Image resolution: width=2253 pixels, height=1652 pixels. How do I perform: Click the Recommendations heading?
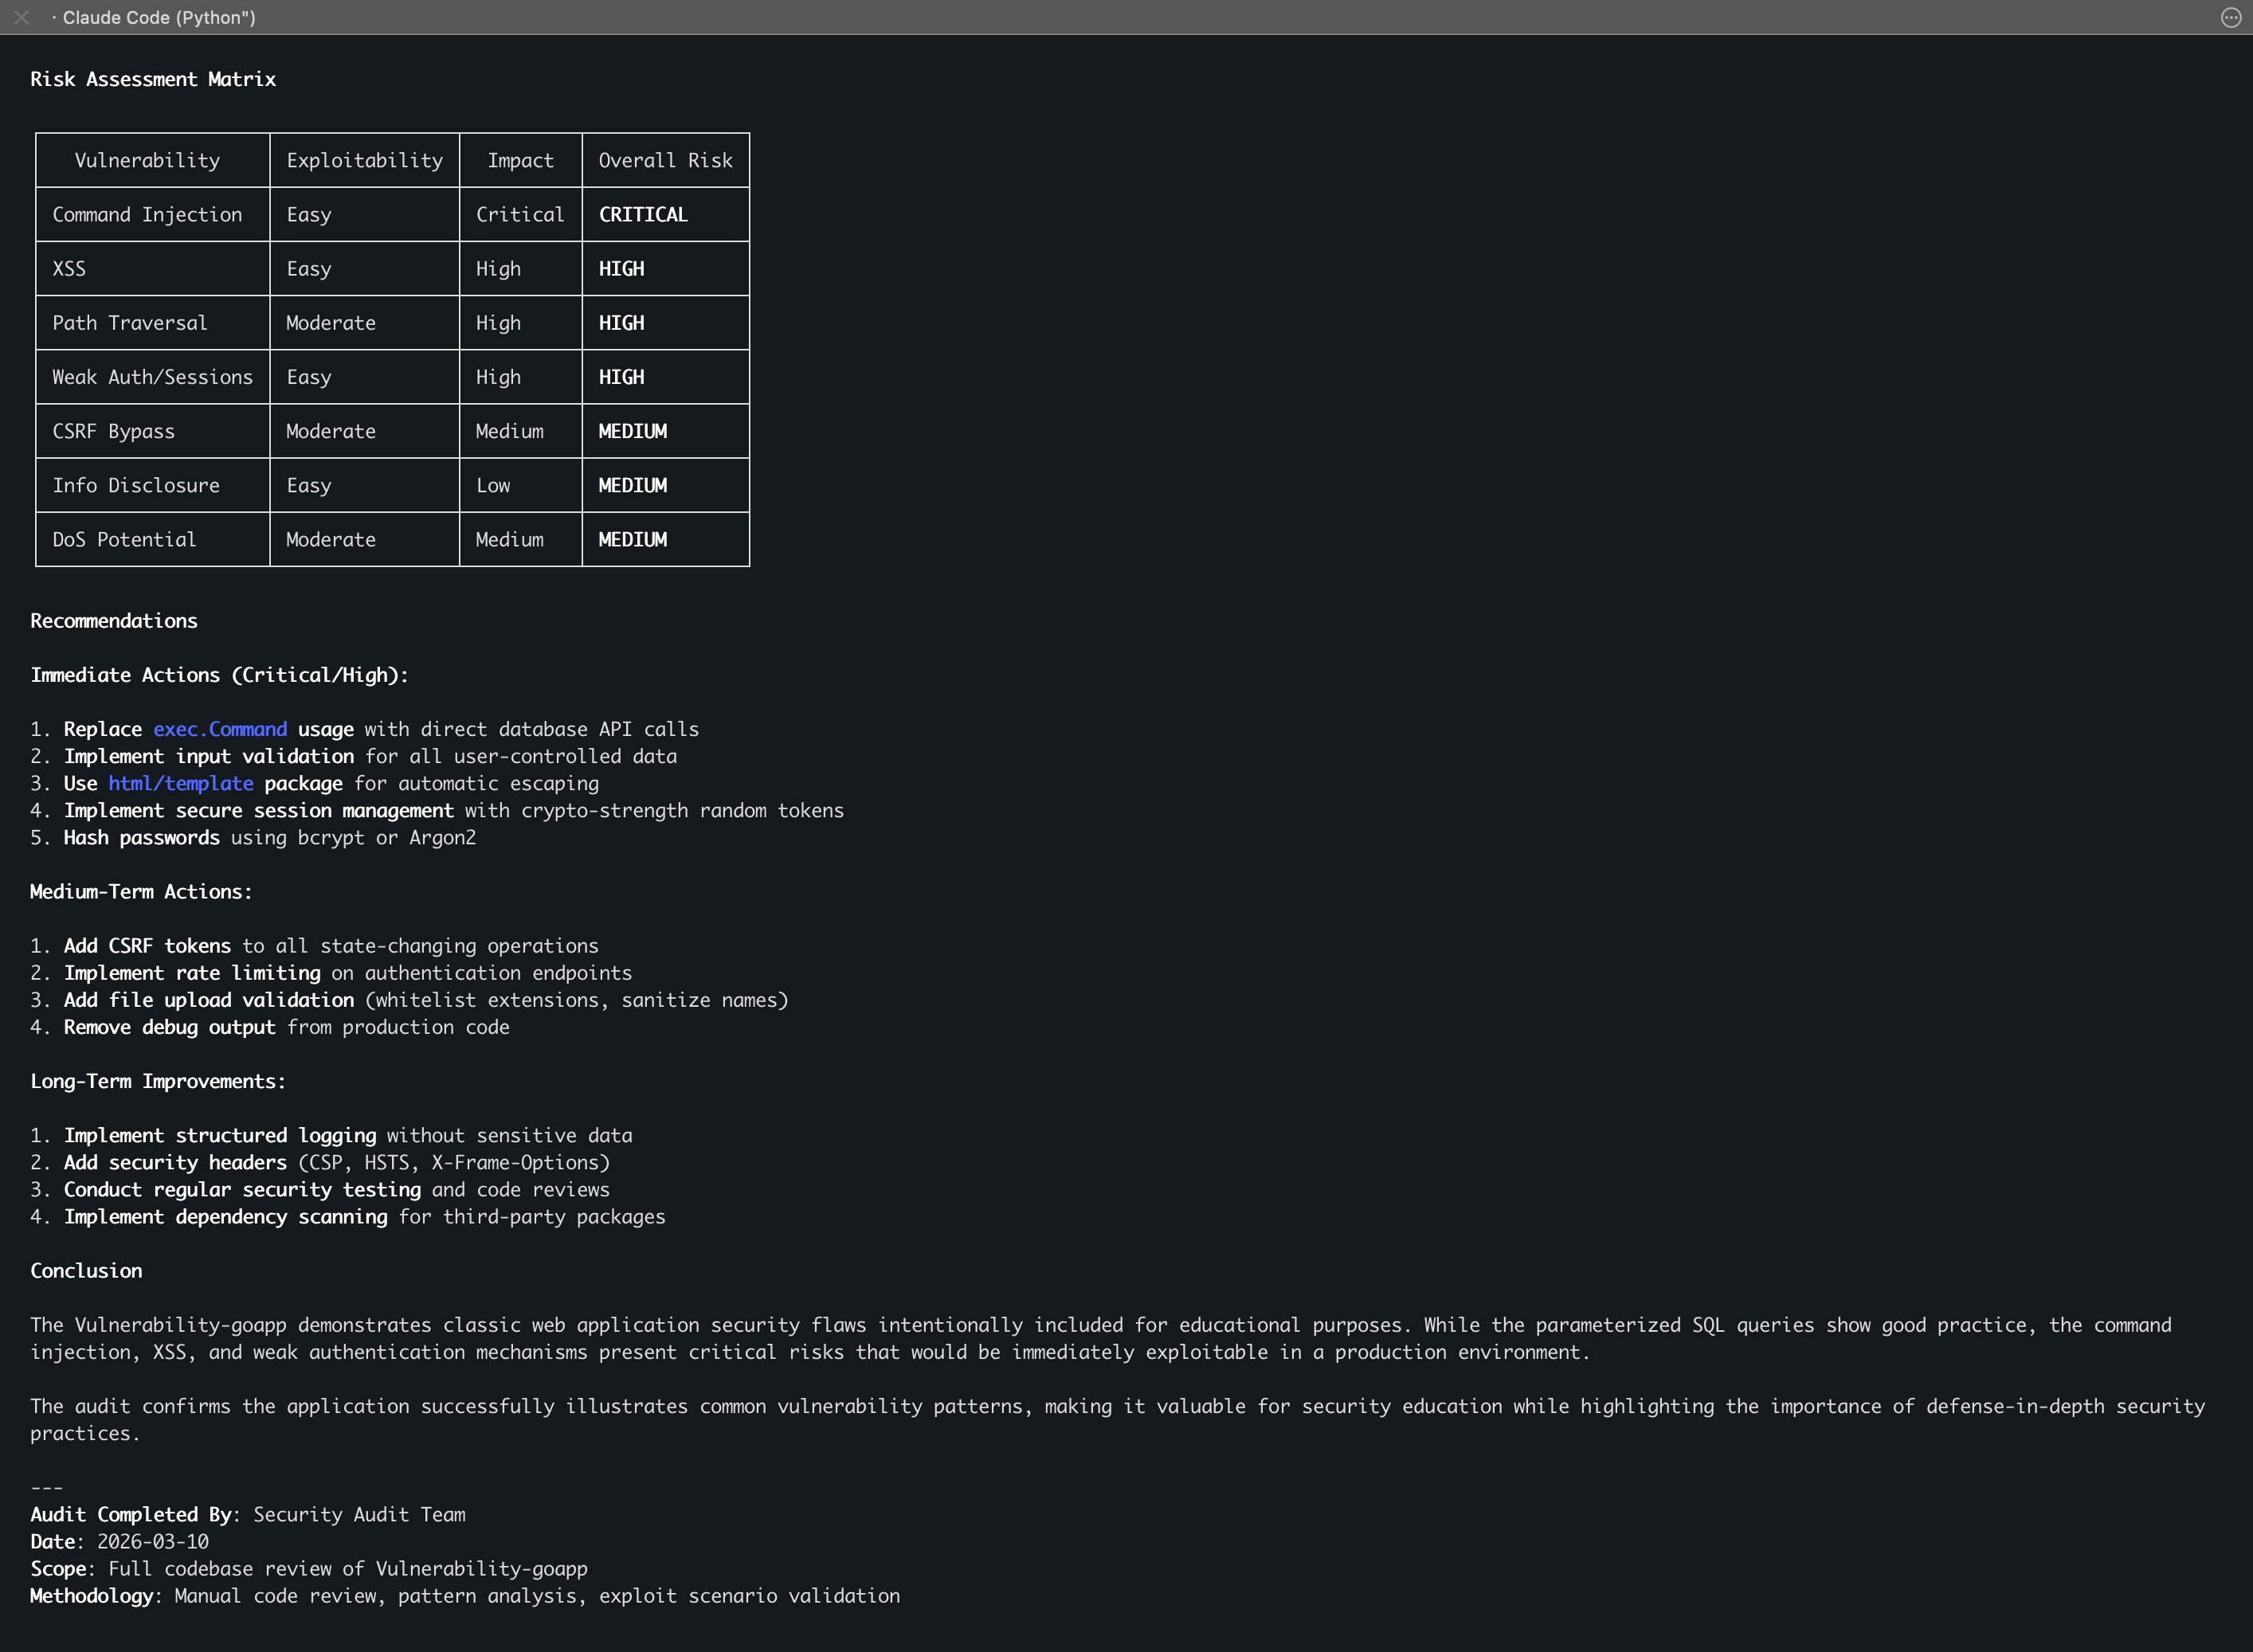pyautogui.click(x=114, y=620)
